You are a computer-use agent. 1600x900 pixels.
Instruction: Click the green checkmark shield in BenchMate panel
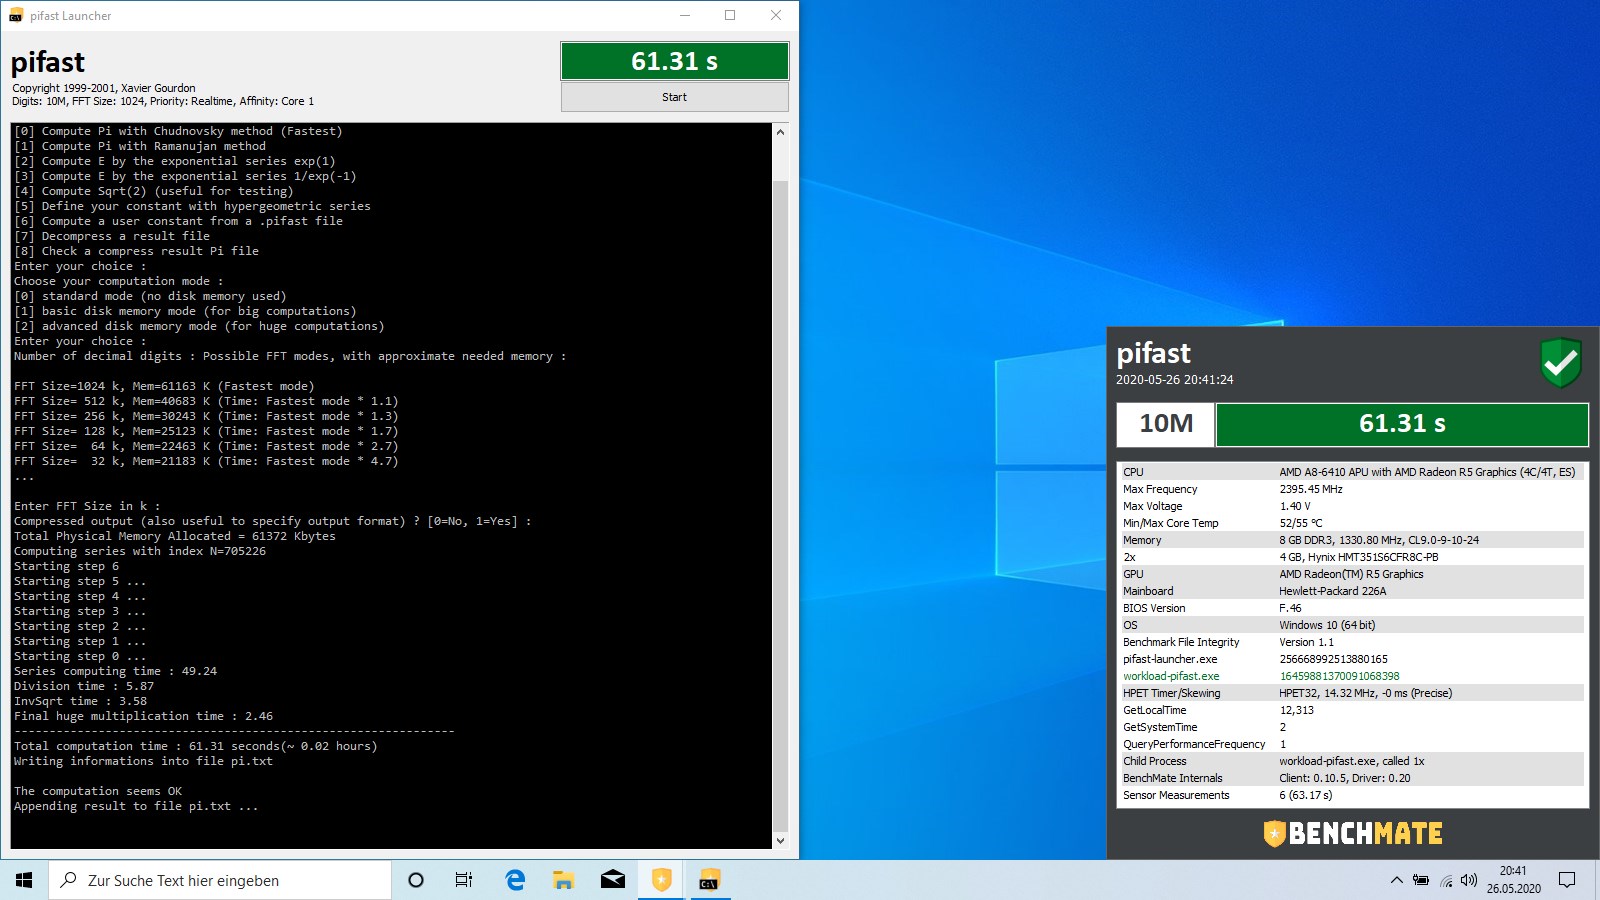click(1560, 363)
